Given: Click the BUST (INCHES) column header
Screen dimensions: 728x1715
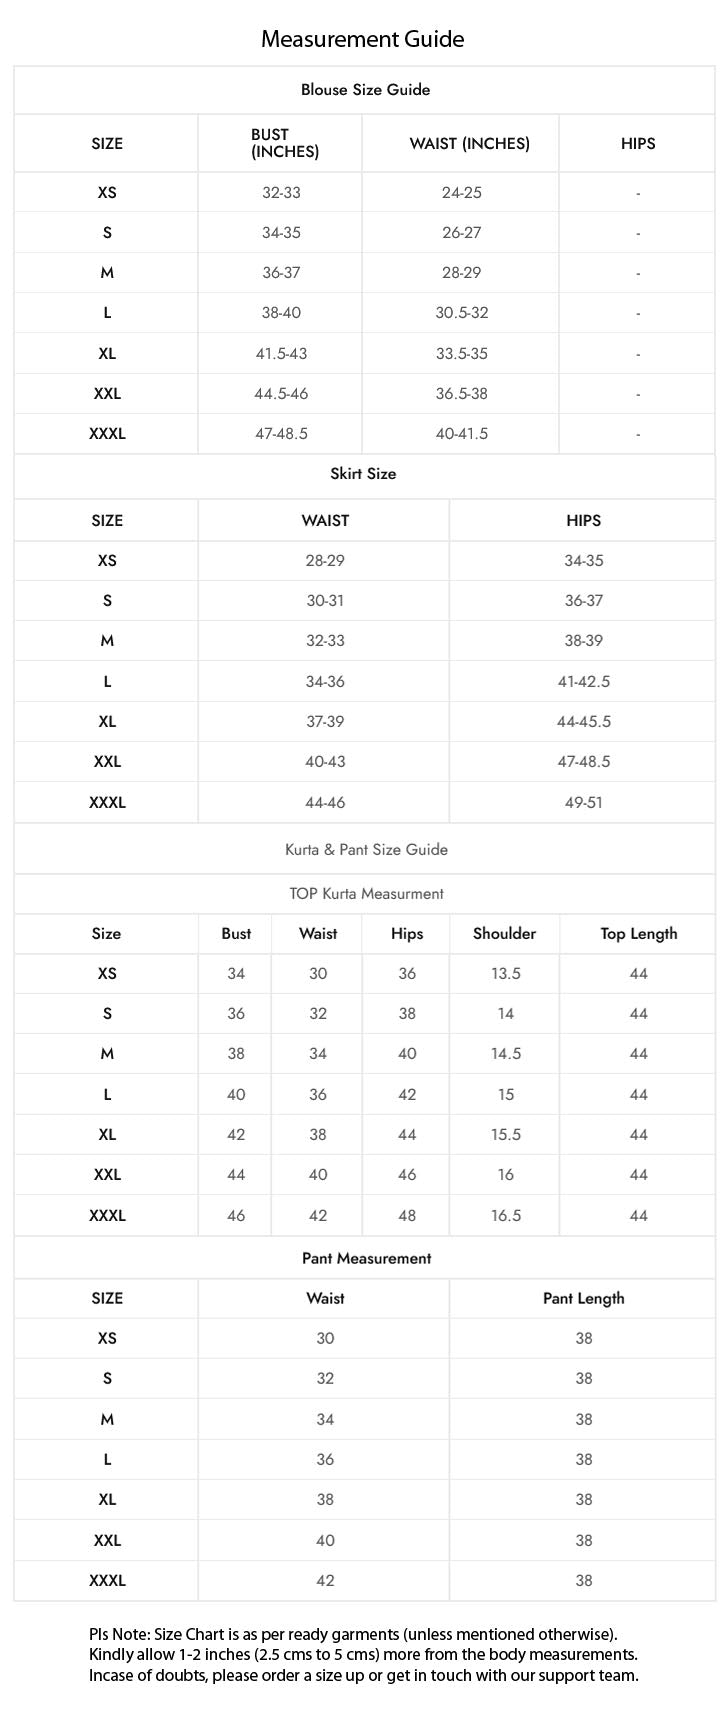Looking at the screenshot, I should tap(284, 143).
